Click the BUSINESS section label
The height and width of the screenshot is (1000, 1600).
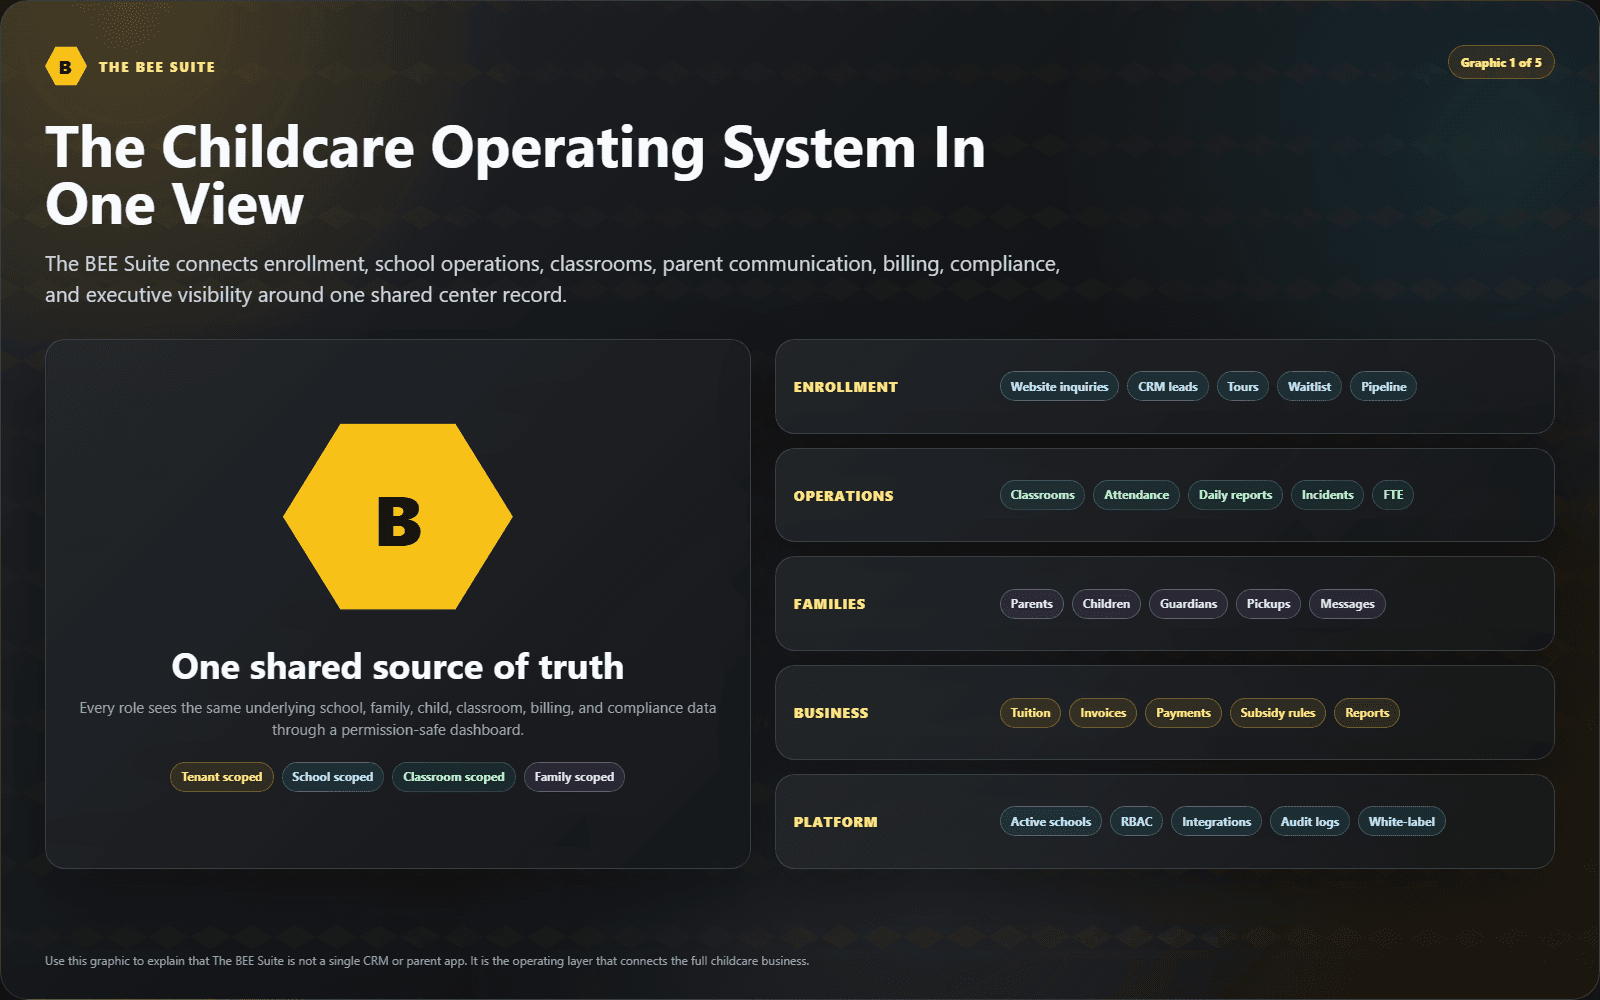[x=831, y=713]
